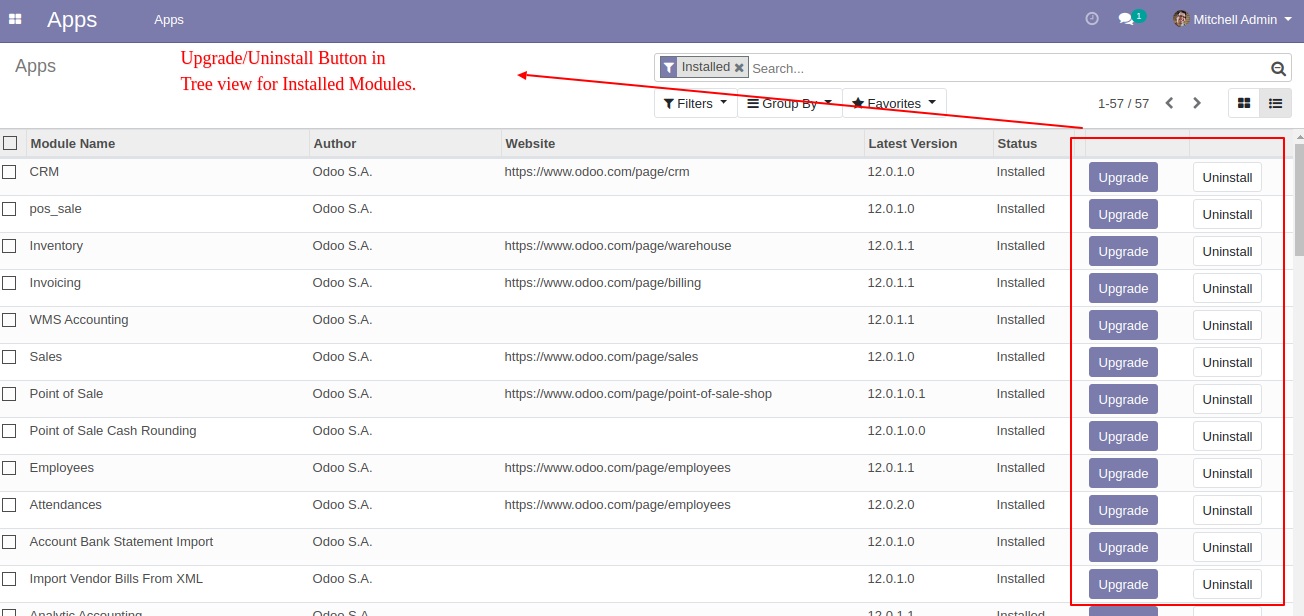Upgrade the CRM module
Viewport: 1304px width, 616px height.
(x=1123, y=178)
